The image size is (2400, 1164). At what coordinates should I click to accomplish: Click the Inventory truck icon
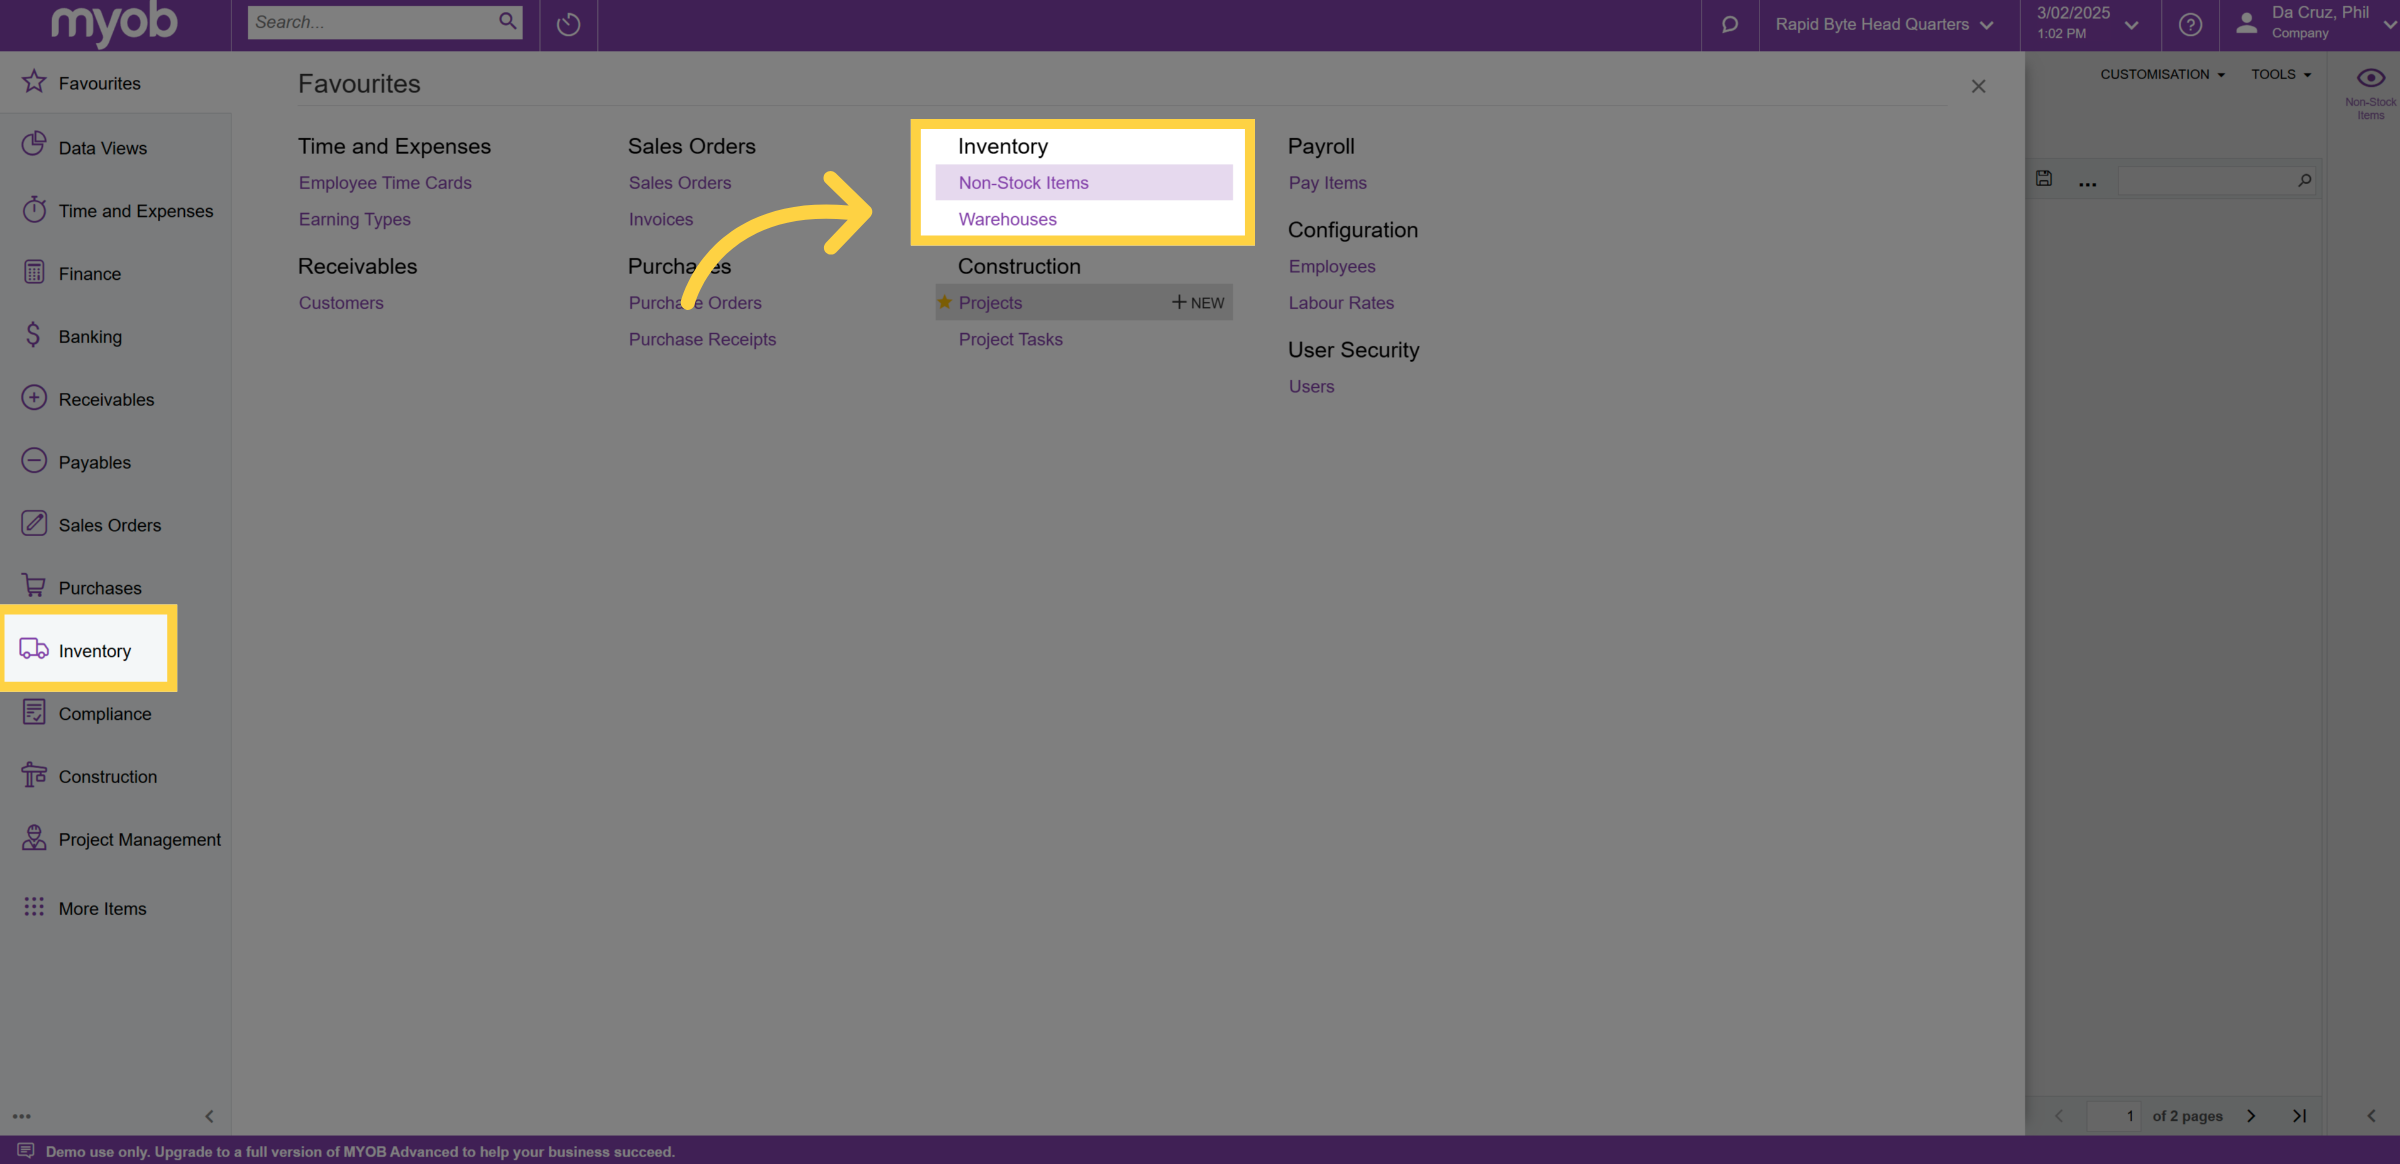[x=34, y=649]
